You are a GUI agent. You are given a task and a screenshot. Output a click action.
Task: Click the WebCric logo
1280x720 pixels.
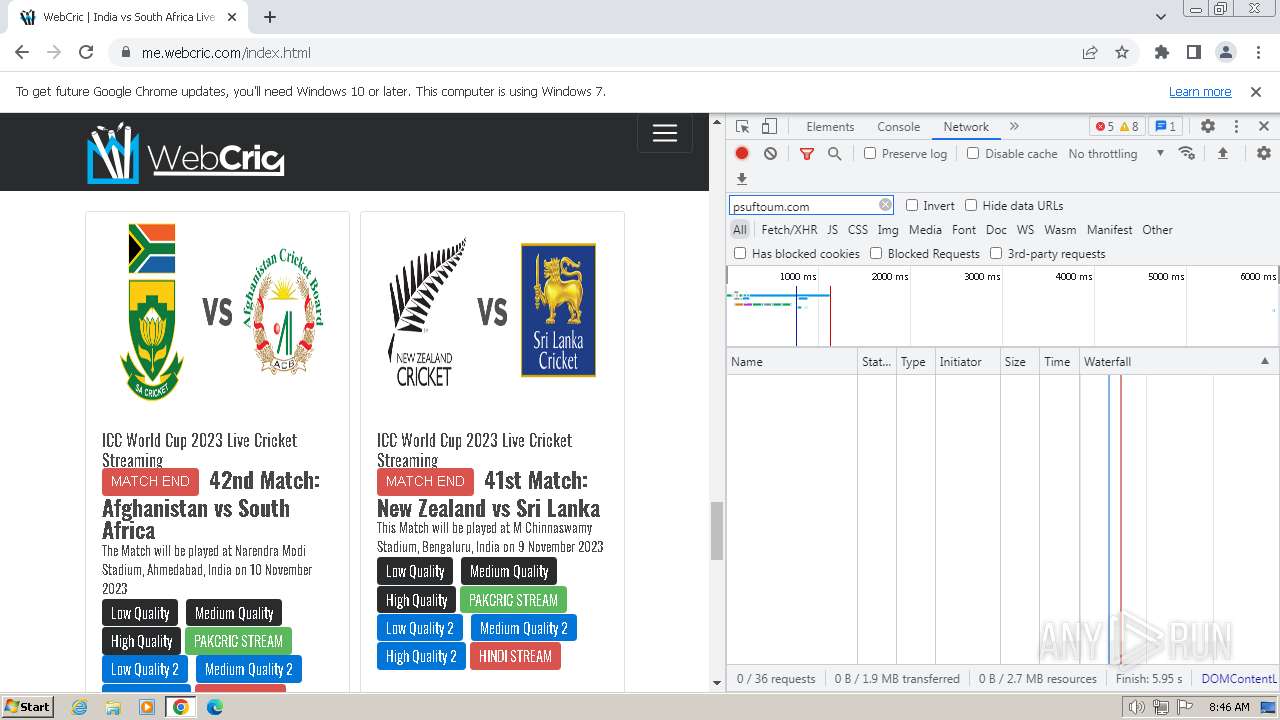click(186, 153)
